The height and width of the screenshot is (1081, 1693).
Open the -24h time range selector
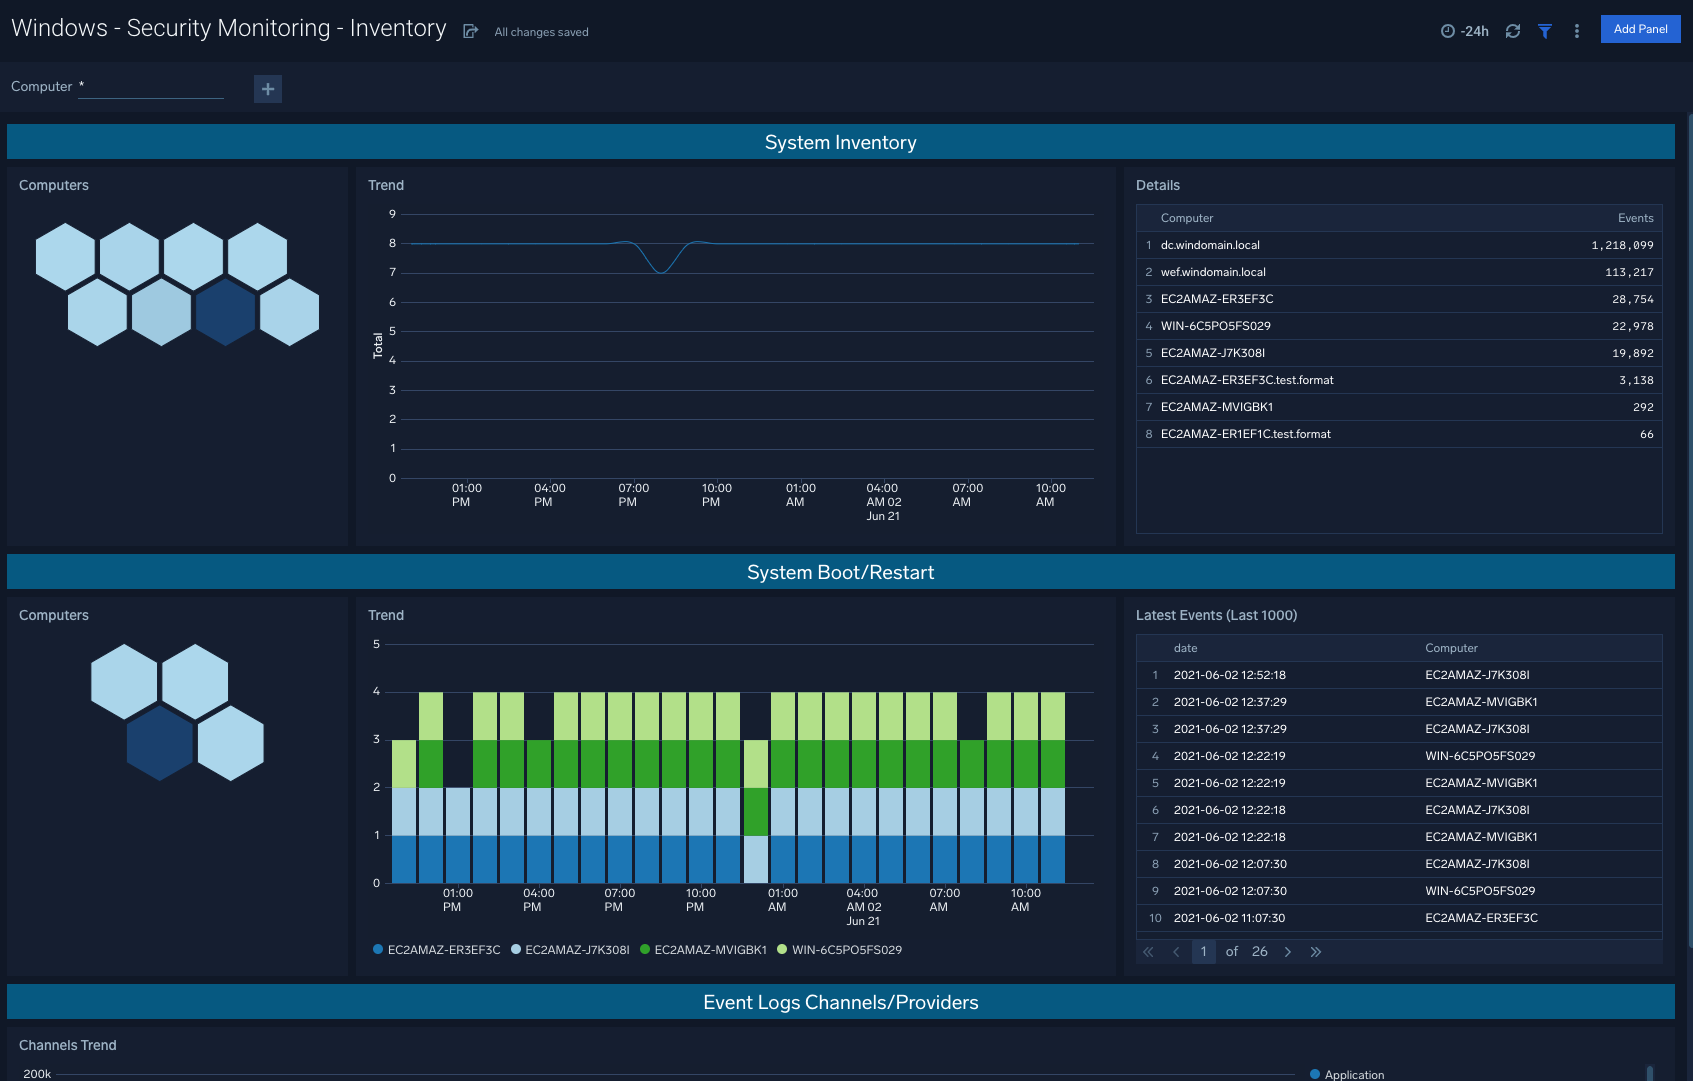point(1472,31)
